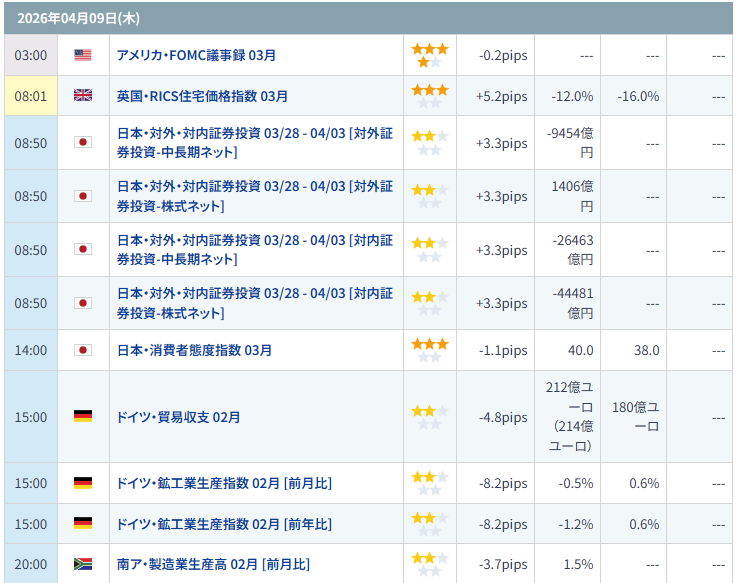Click the United States flag icon
Screen dimensions: 736x583
83,56
